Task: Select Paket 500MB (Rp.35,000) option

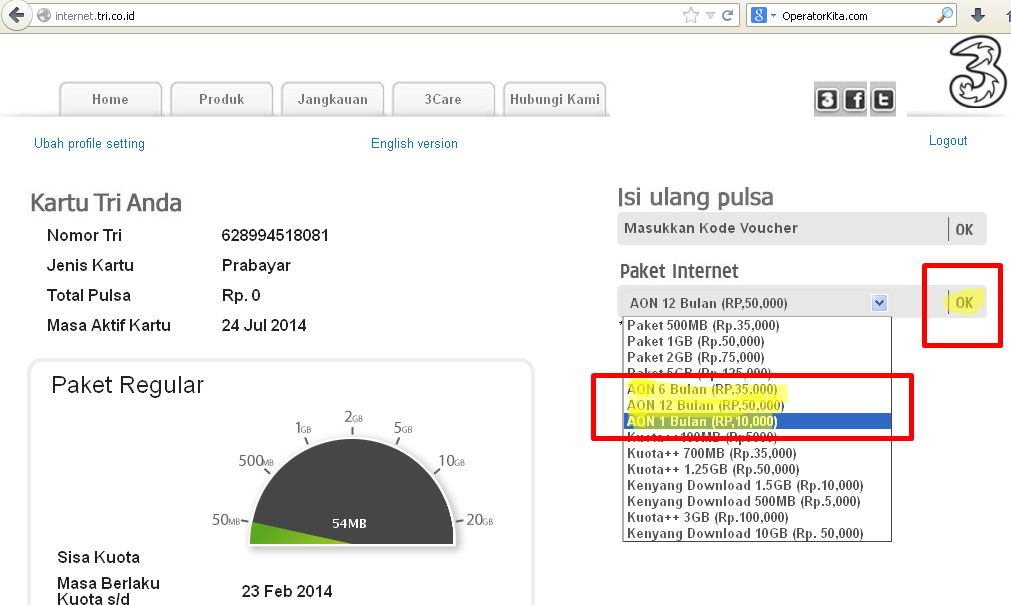Action: click(757, 325)
